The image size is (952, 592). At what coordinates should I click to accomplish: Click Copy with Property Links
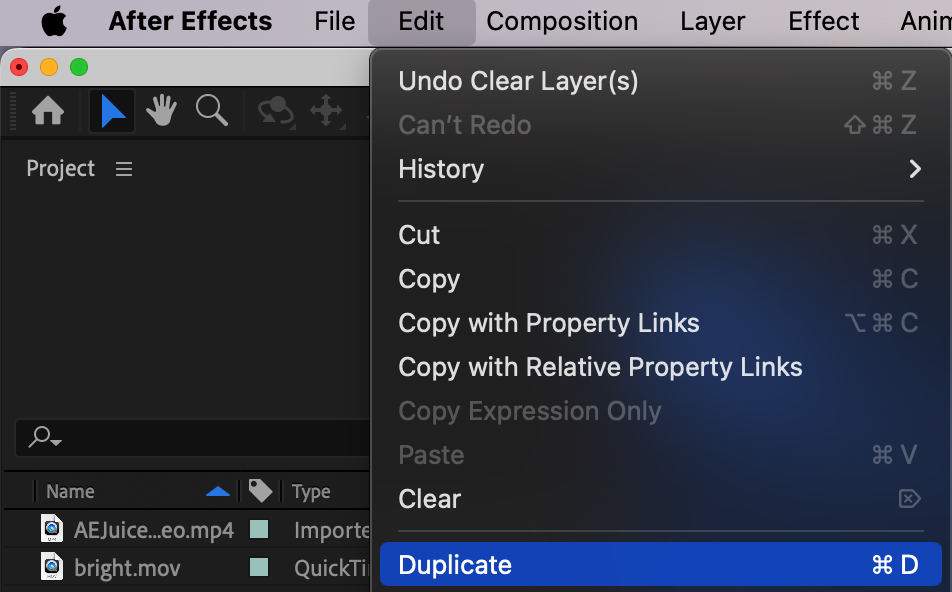tap(549, 323)
